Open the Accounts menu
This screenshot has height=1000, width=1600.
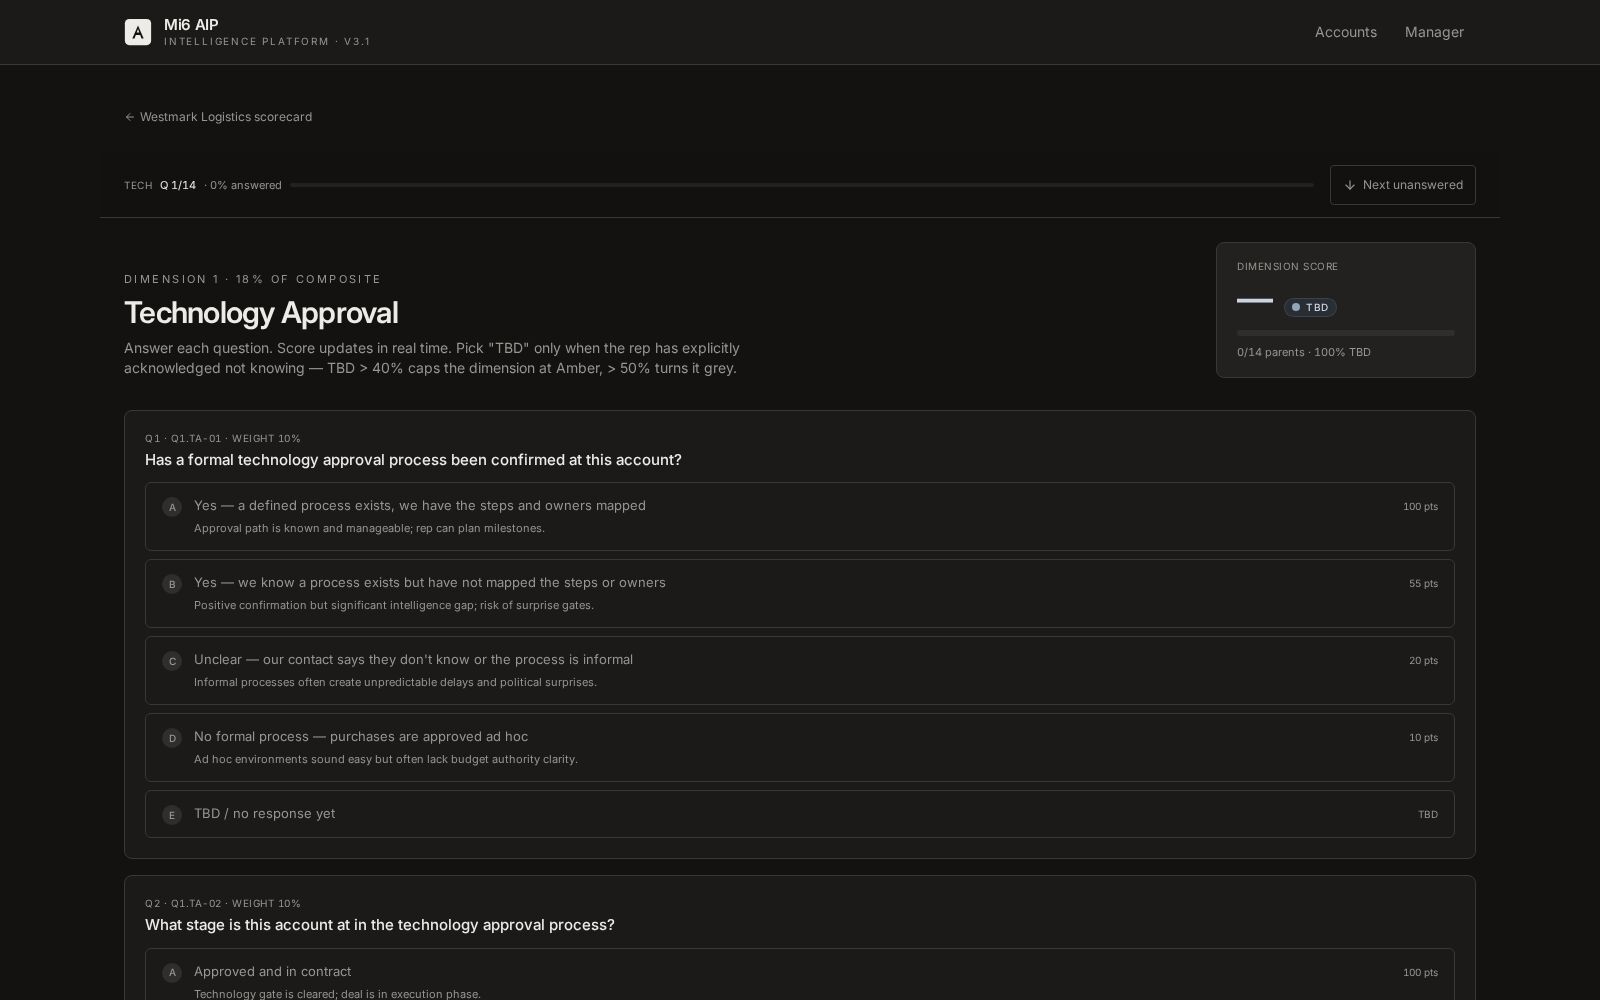click(x=1345, y=32)
